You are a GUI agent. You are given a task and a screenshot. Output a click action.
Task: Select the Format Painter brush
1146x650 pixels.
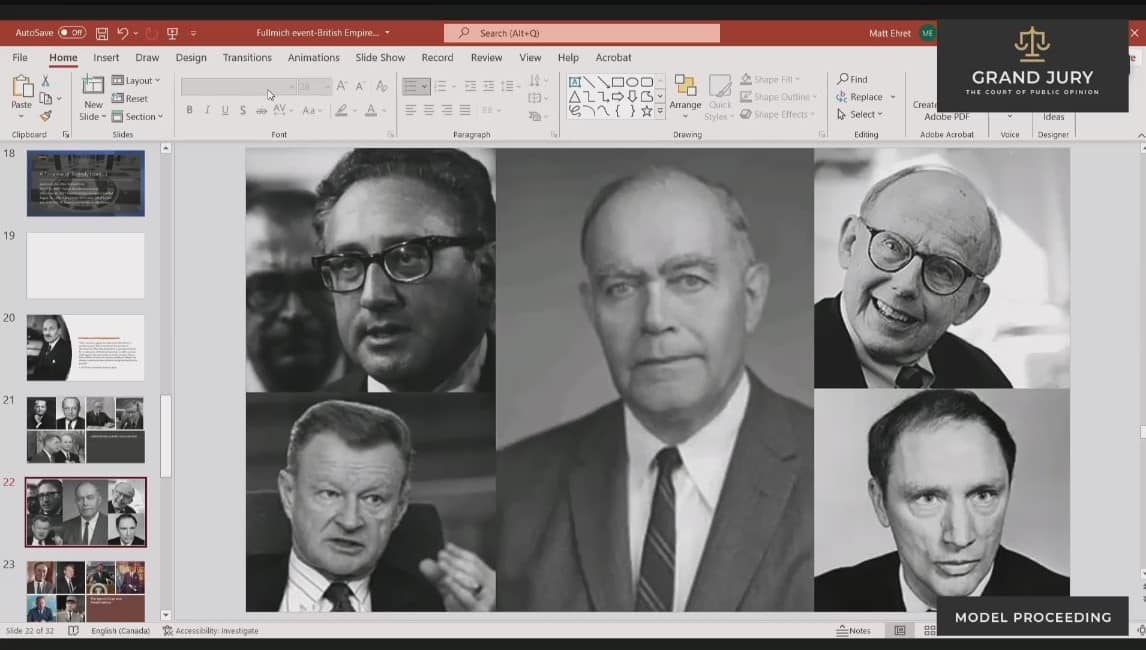pyautogui.click(x=46, y=116)
